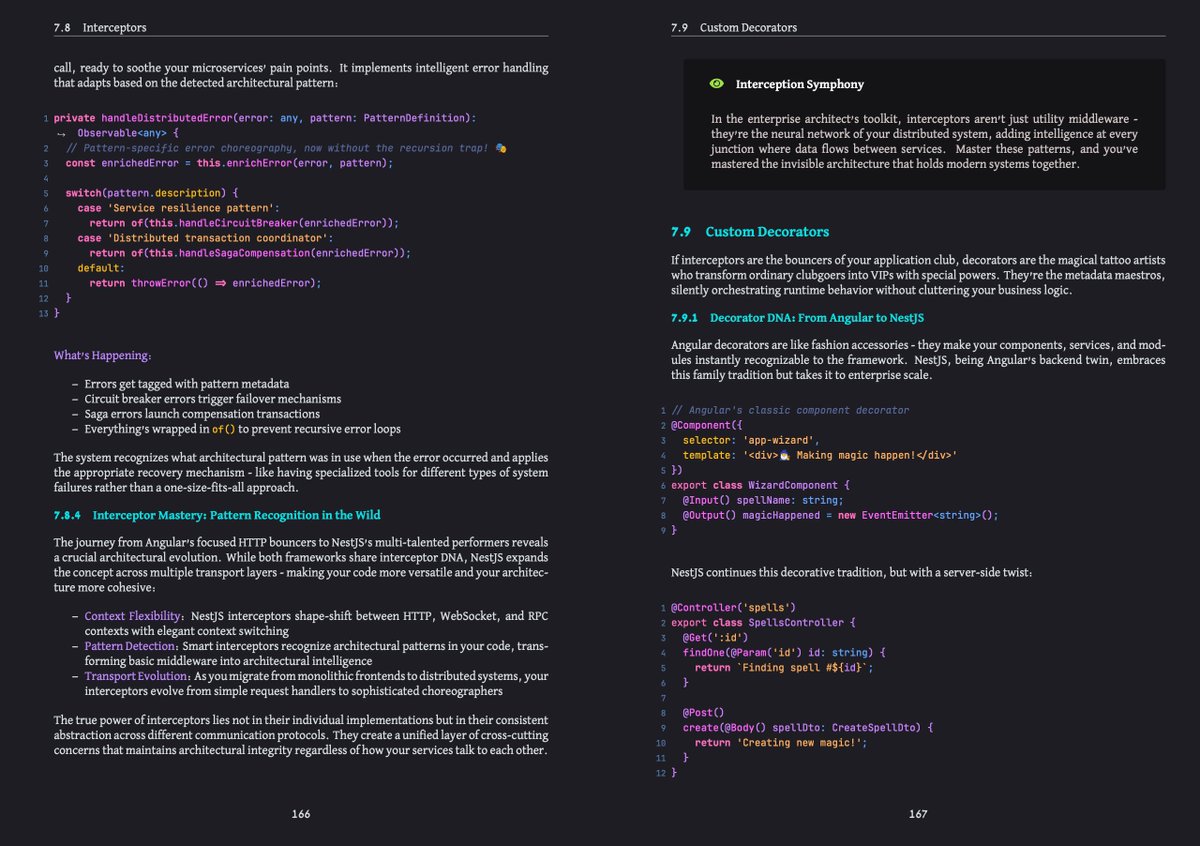This screenshot has height=846, width=1200.
Task: Click line '@Output() magicHappened = new EventEmitter<string>();'
Action: pyautogui.click(x=841, y=515)
